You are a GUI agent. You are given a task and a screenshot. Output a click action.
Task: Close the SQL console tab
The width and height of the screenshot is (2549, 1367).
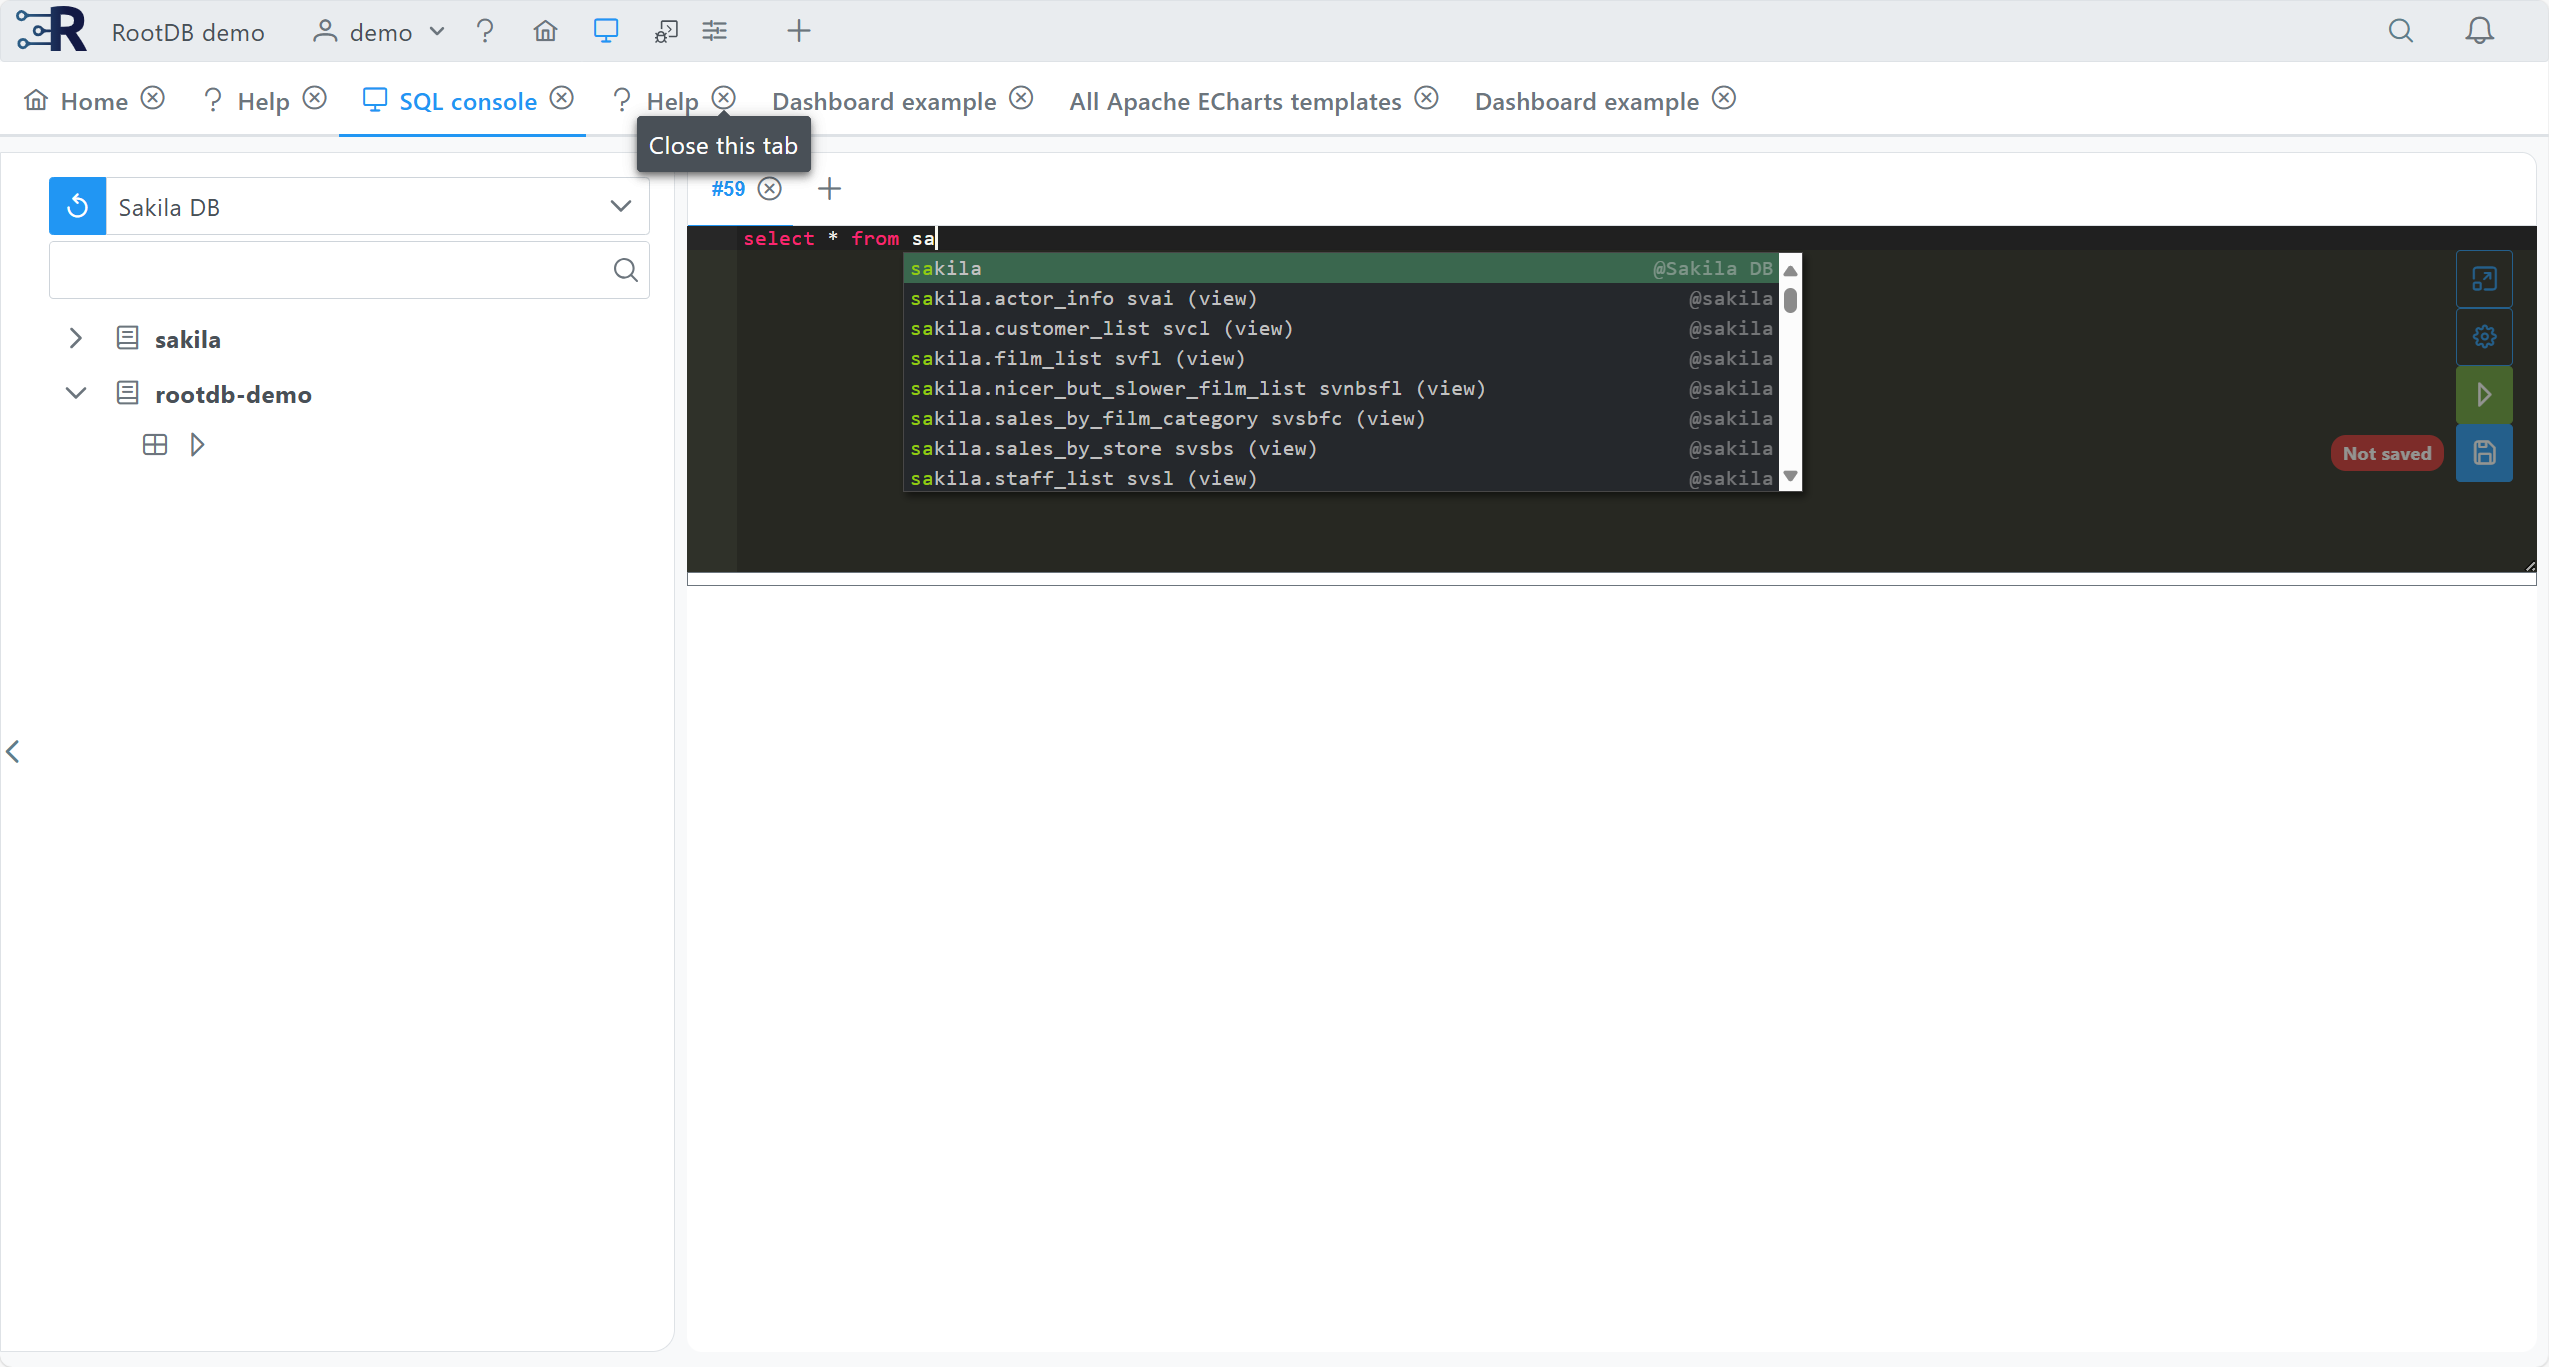click(x=562, y=98)
